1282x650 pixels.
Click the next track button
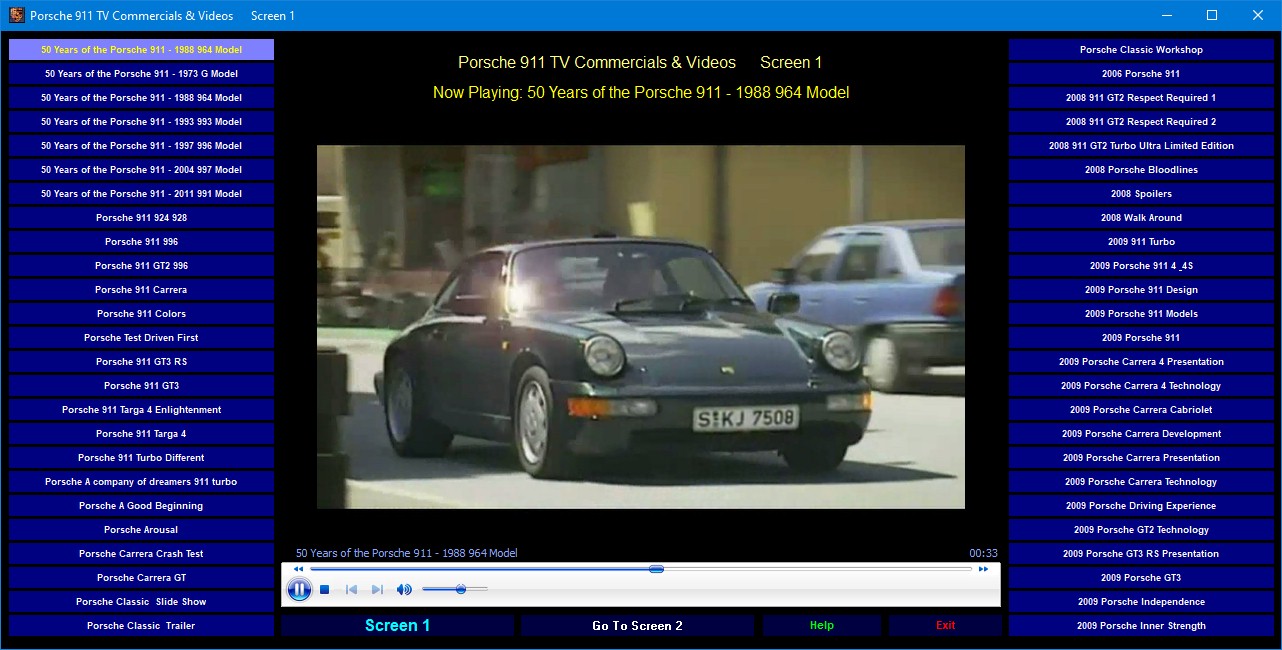point(377,590)
